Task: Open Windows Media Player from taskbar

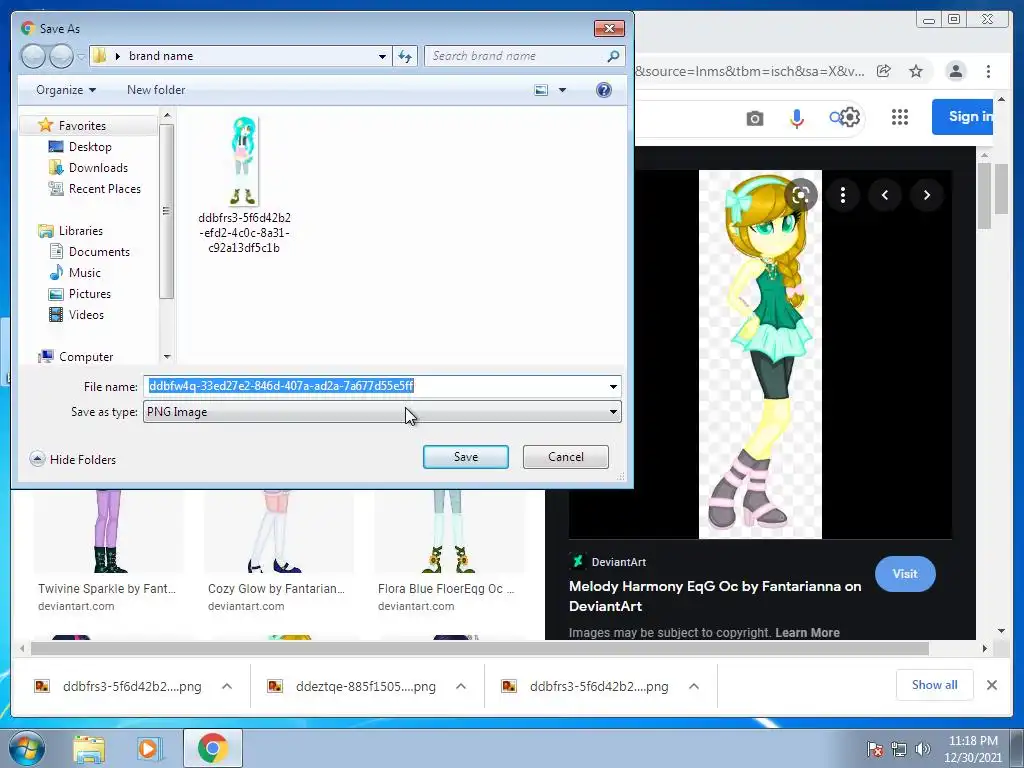Action: pyautogui.click(x=150, y=748)
